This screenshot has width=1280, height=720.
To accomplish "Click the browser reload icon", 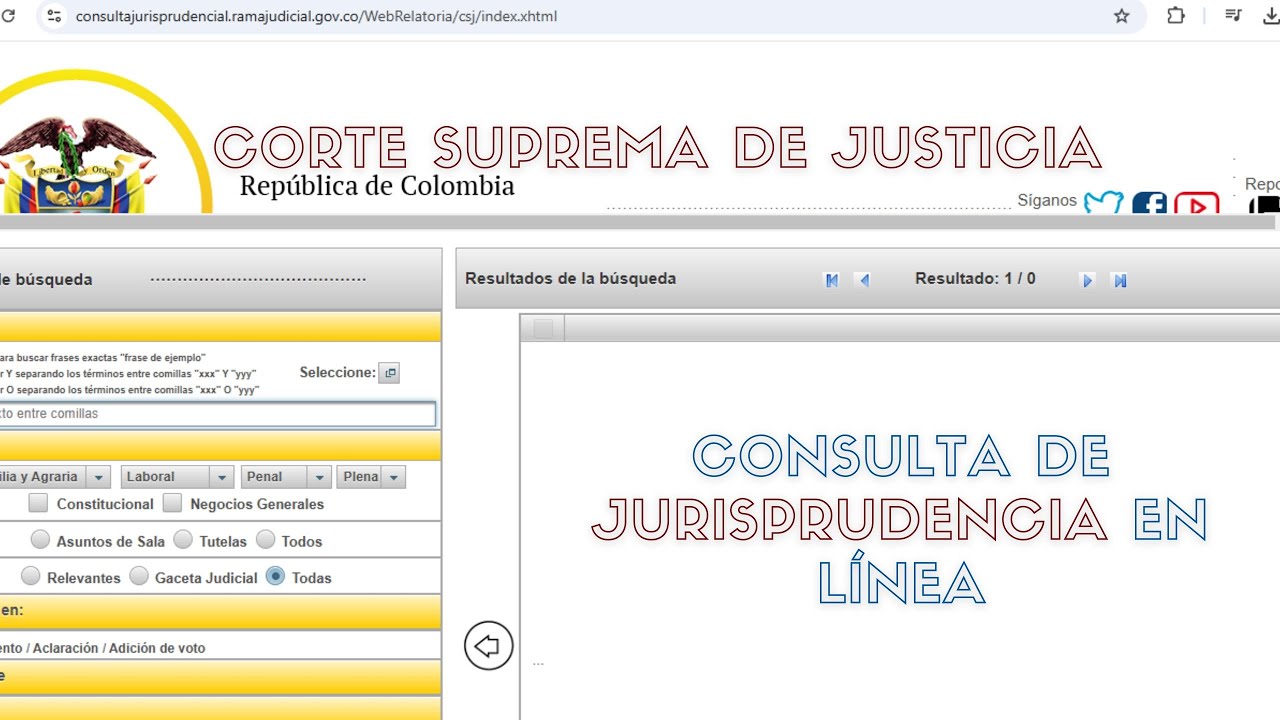I will tap(8, 16).
